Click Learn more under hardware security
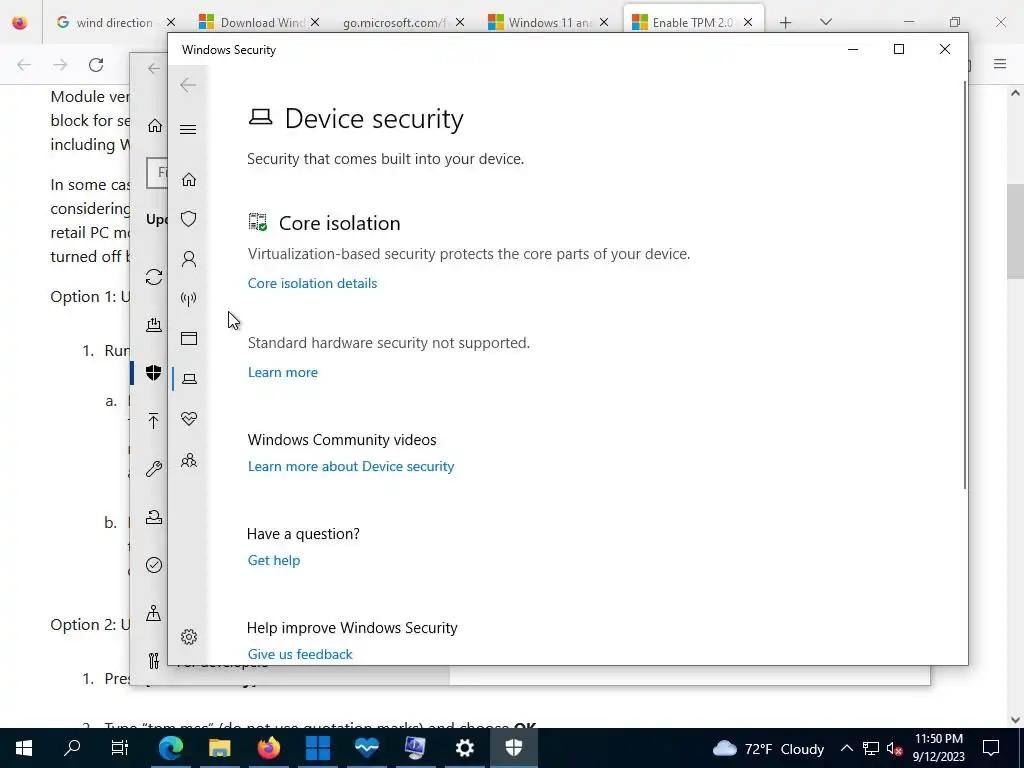Screen dimensions: 1024x768 (283, 372)
